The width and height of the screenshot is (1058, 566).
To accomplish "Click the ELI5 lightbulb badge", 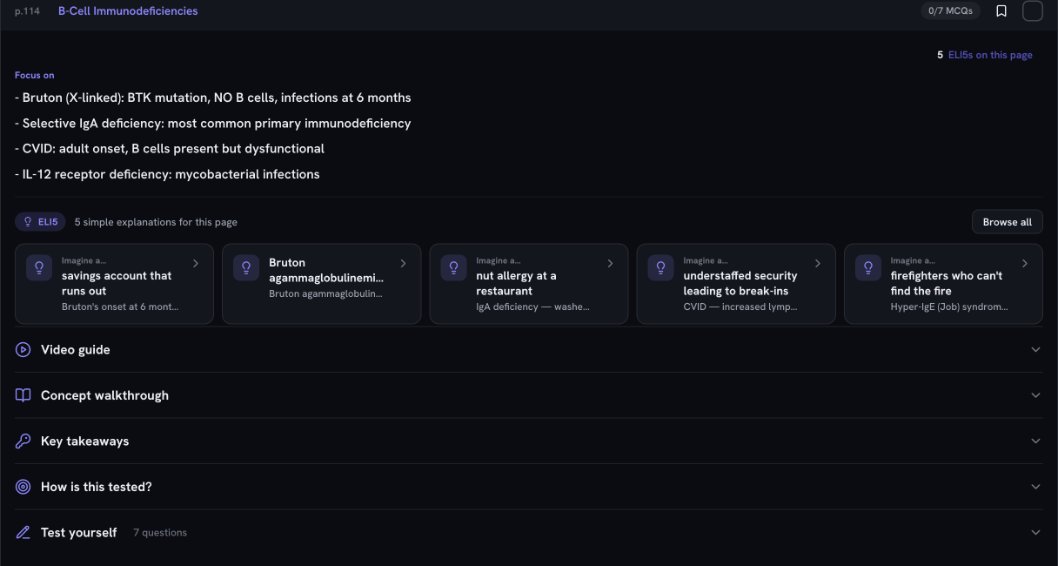I will (x=40, y=222).
